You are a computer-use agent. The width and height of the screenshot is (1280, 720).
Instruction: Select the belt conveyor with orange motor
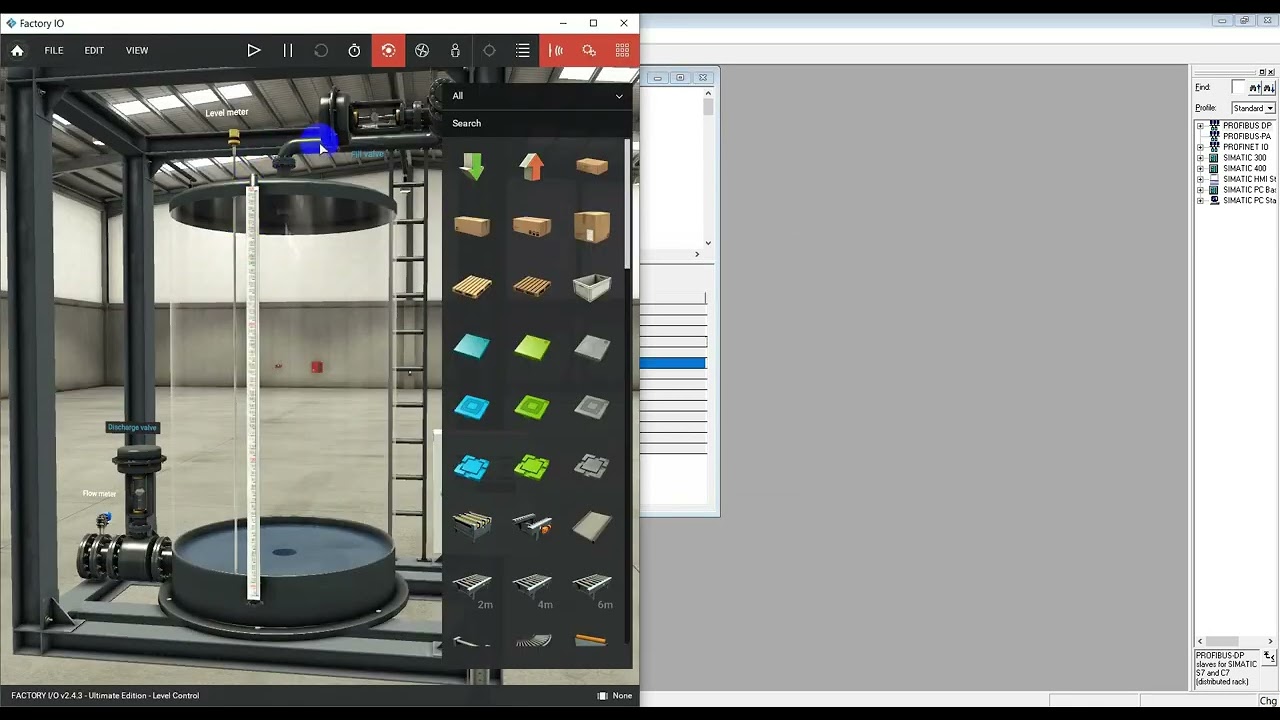point(532,526)
